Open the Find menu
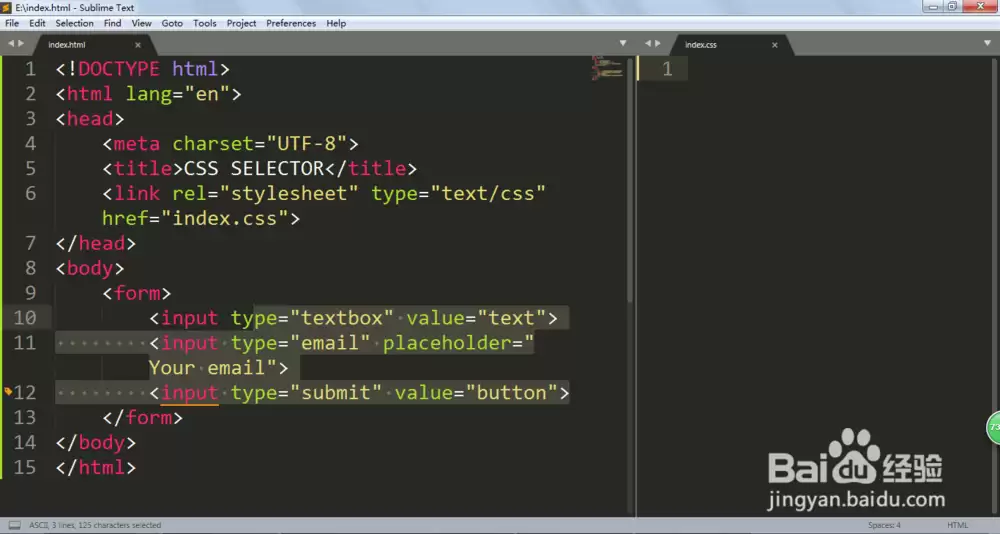This screenshot has width=1000, height=534. [x=112, y=23]
